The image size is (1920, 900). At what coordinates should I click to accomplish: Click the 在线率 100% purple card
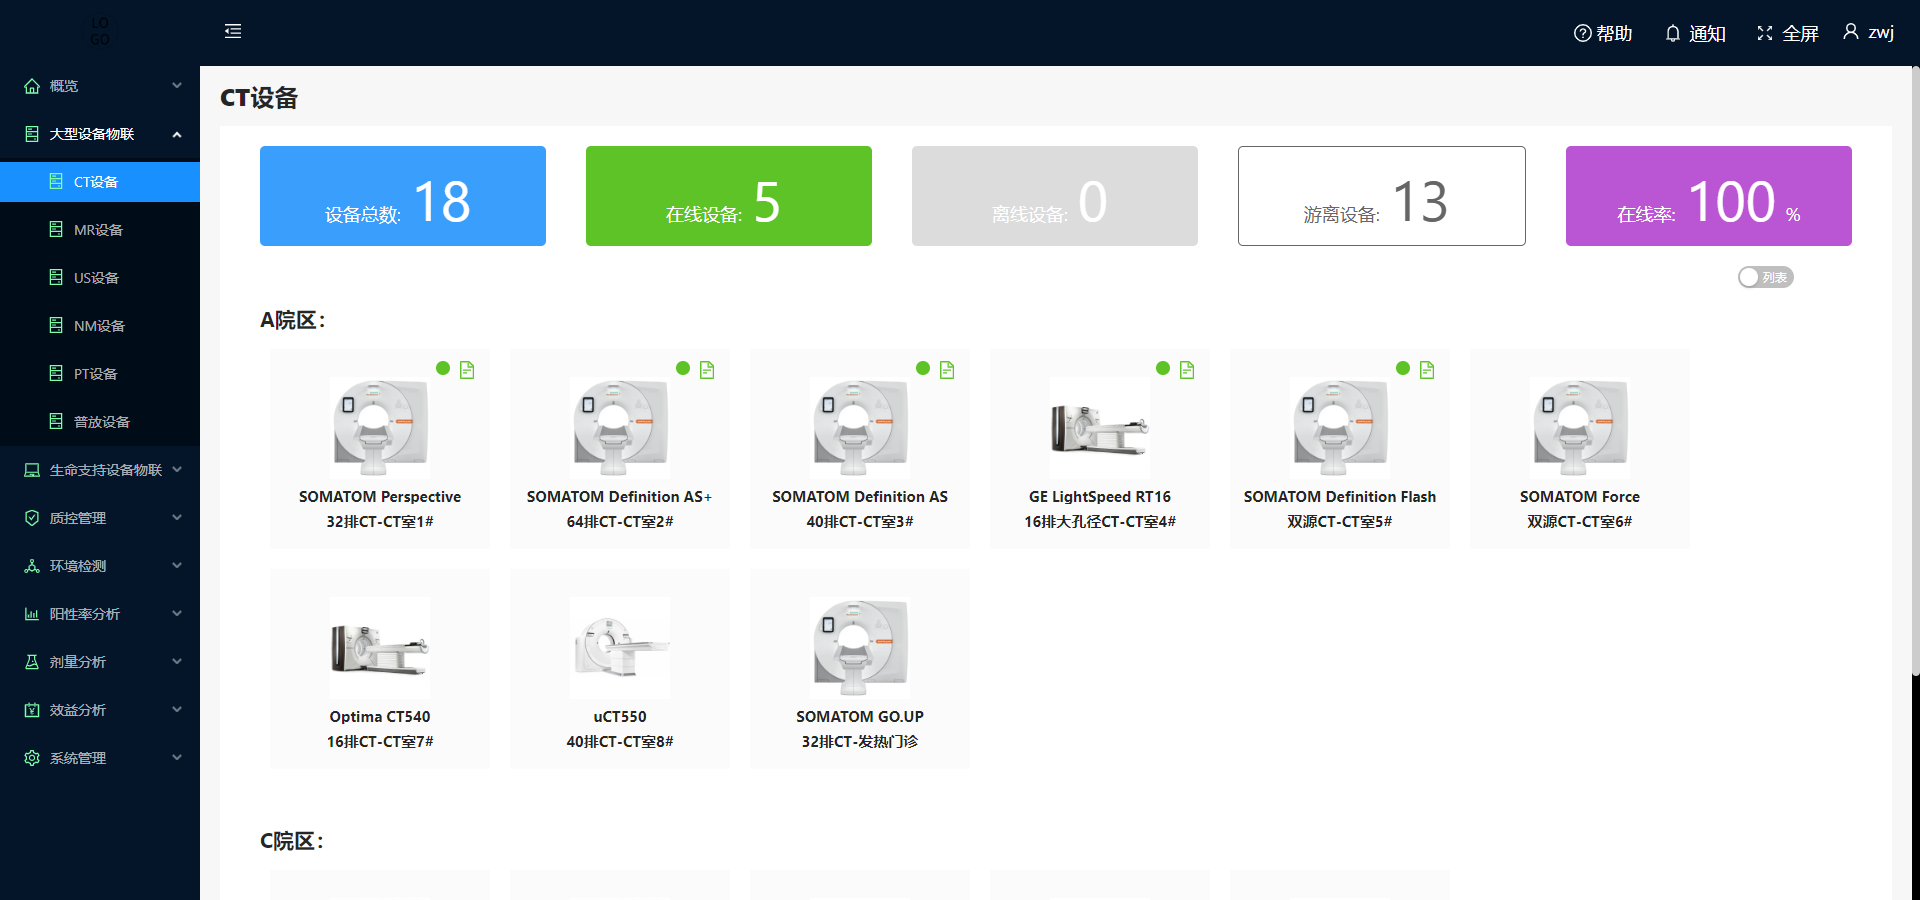1709,196
